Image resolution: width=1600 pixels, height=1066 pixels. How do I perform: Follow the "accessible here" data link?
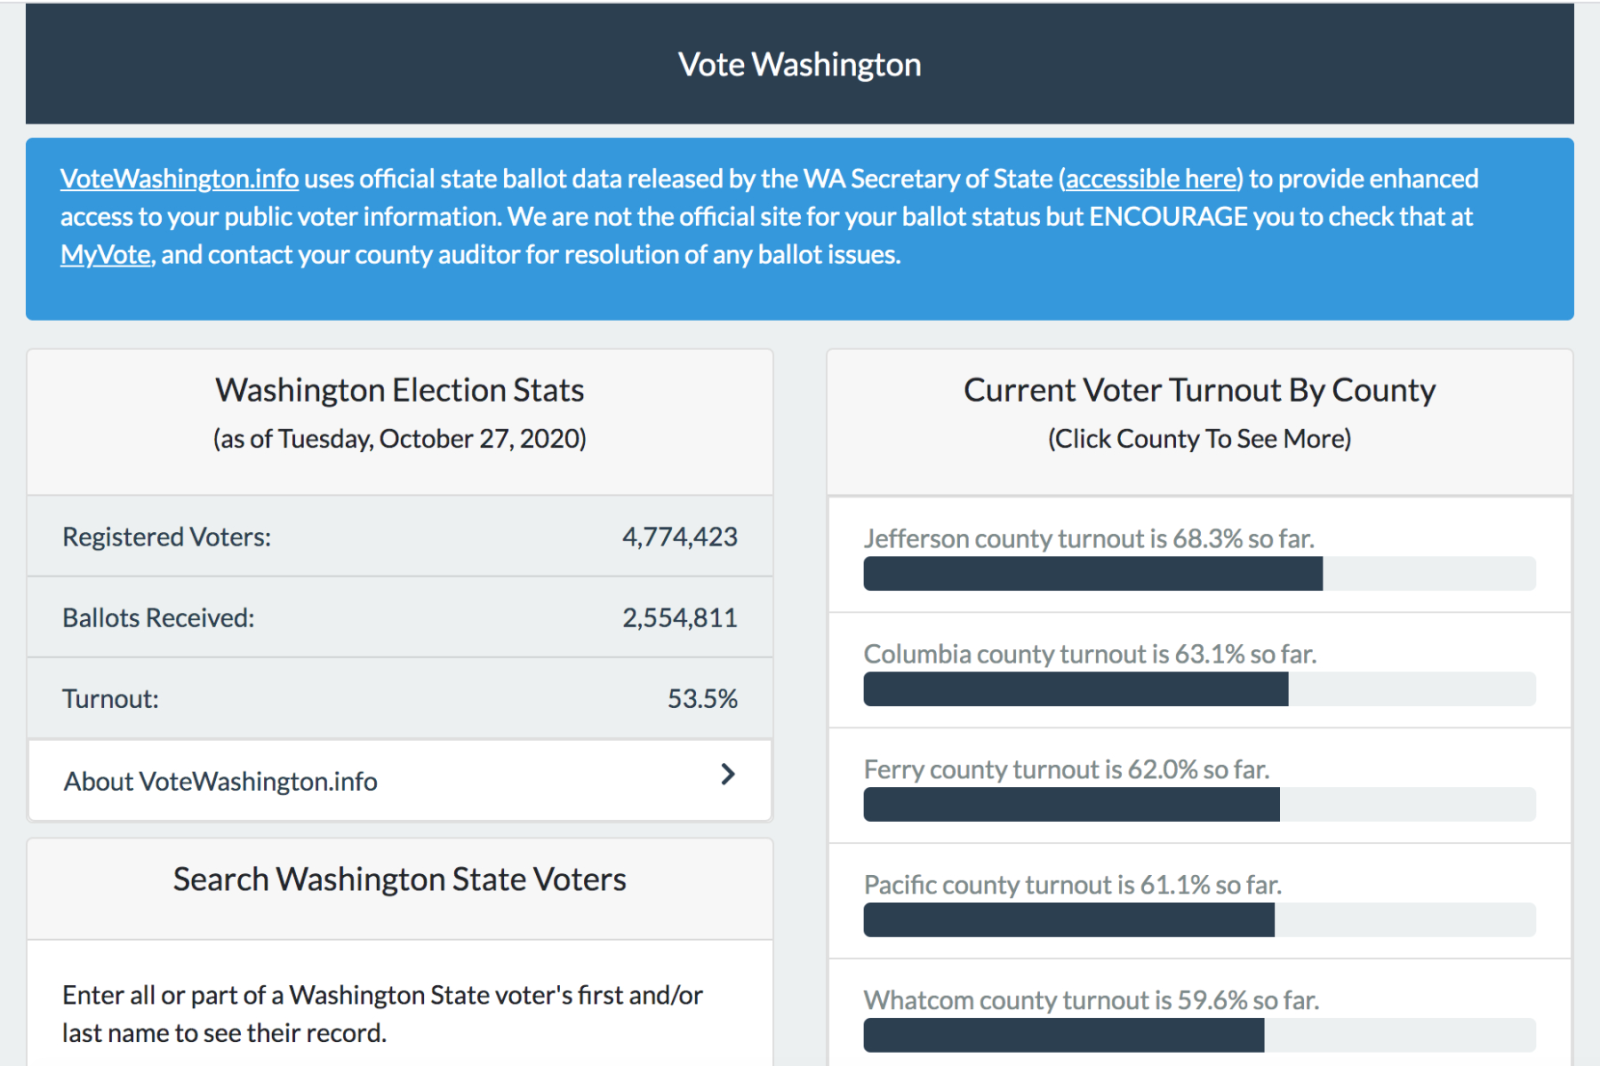(1152, 179)
